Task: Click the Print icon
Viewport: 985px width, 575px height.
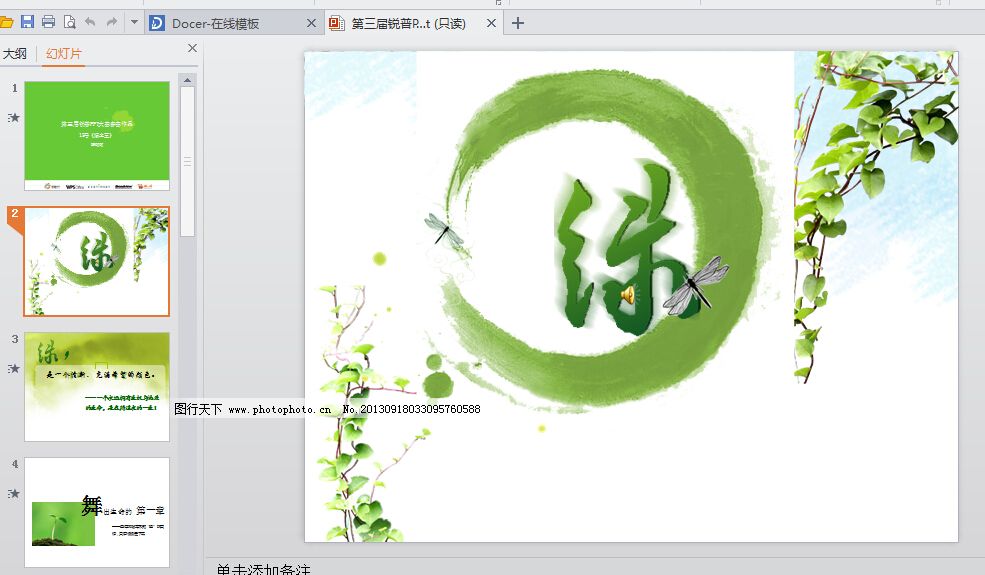Action: (48, 23)
